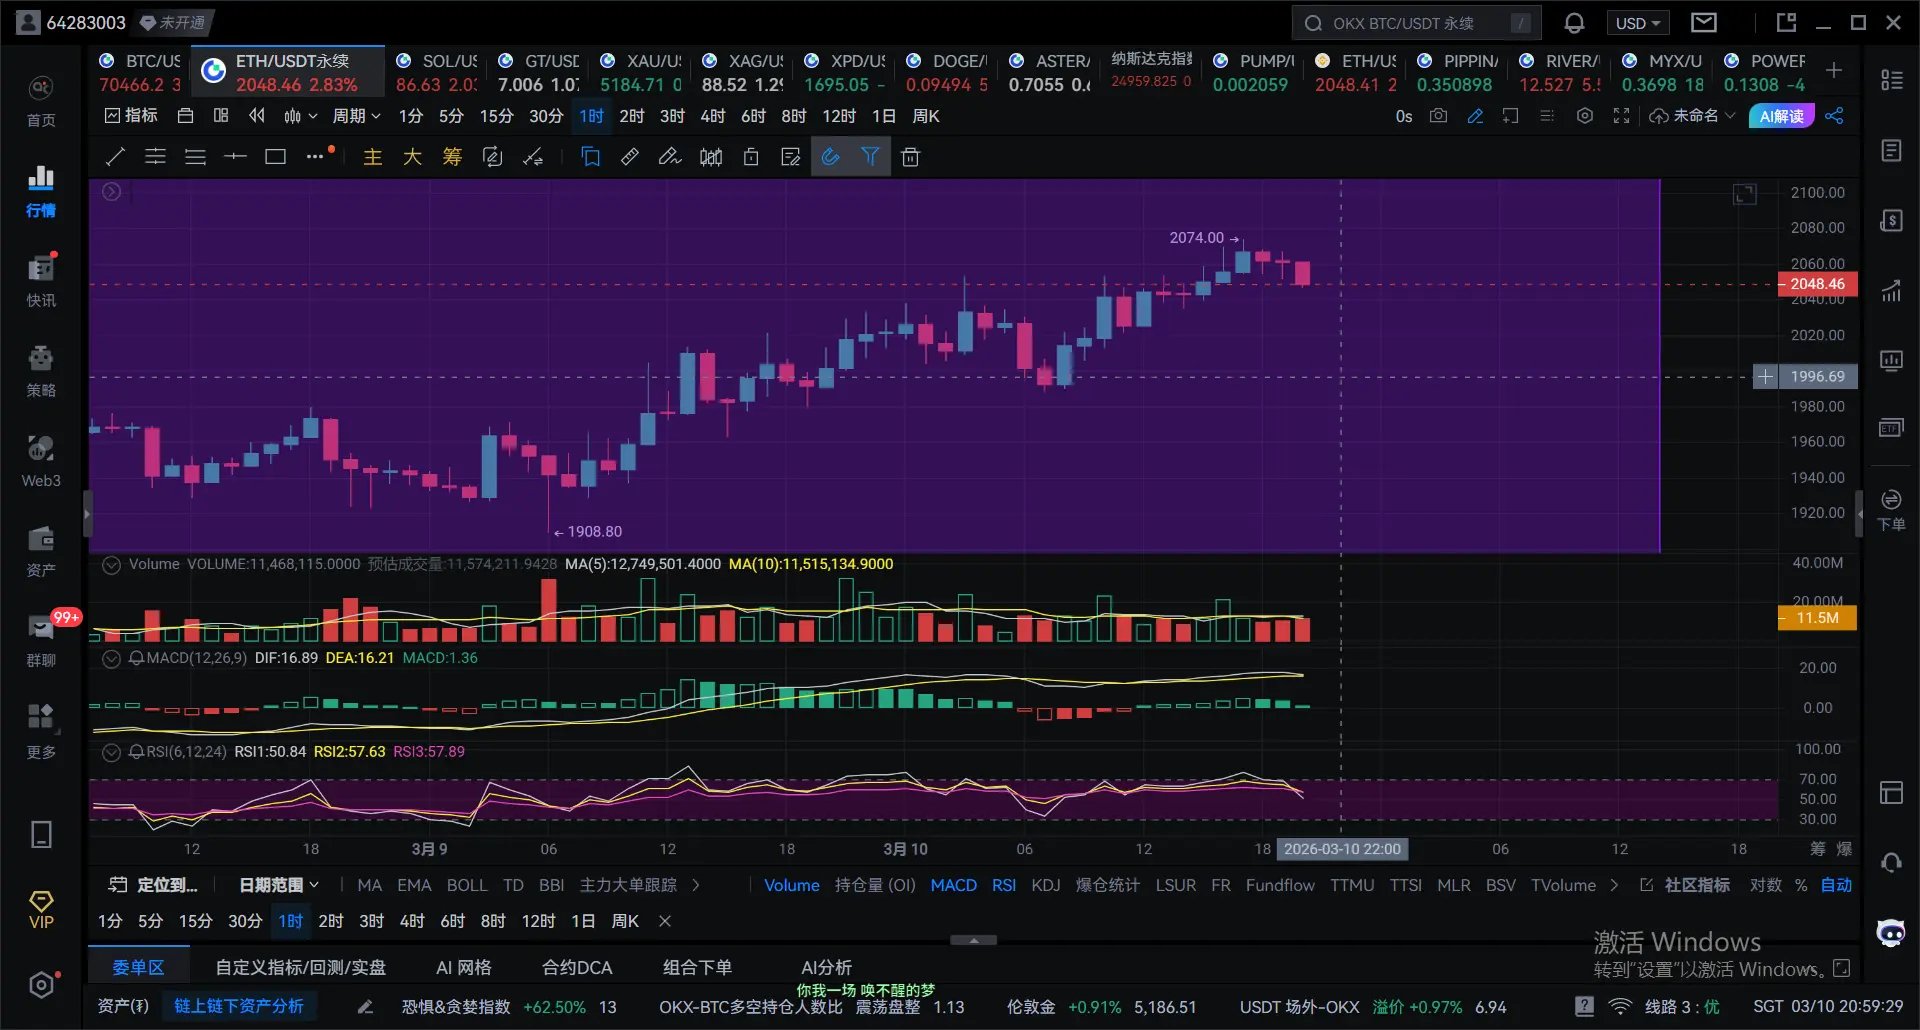Click the plus beside the 1996.69 crosshair price
The width and height of the screenshot is (1920, 1030).
click(1766, 377)
